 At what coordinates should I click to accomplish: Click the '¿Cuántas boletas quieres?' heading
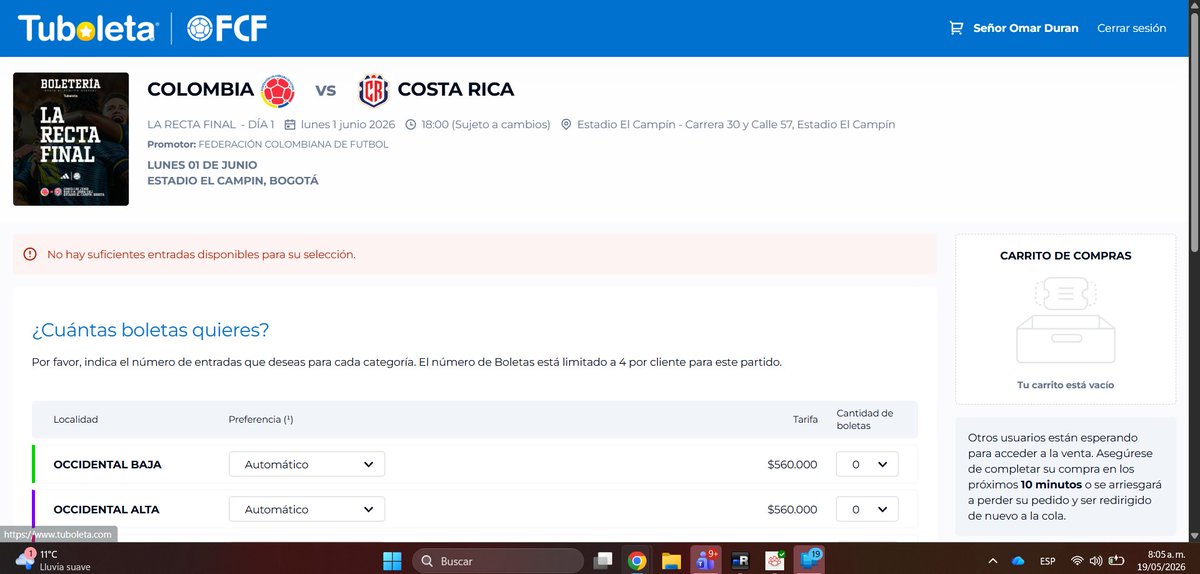(x=150, y=330)
